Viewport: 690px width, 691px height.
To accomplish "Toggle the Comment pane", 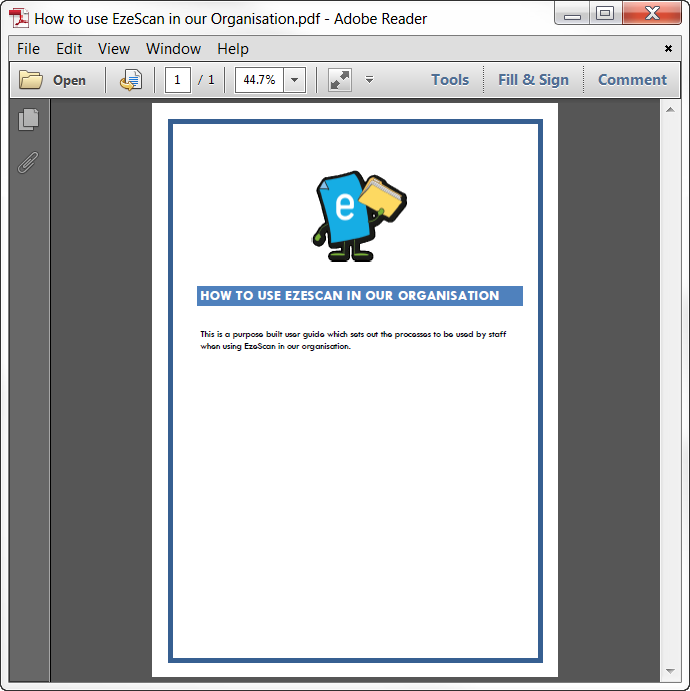I will pyautogui.click(x=632, y=80).
